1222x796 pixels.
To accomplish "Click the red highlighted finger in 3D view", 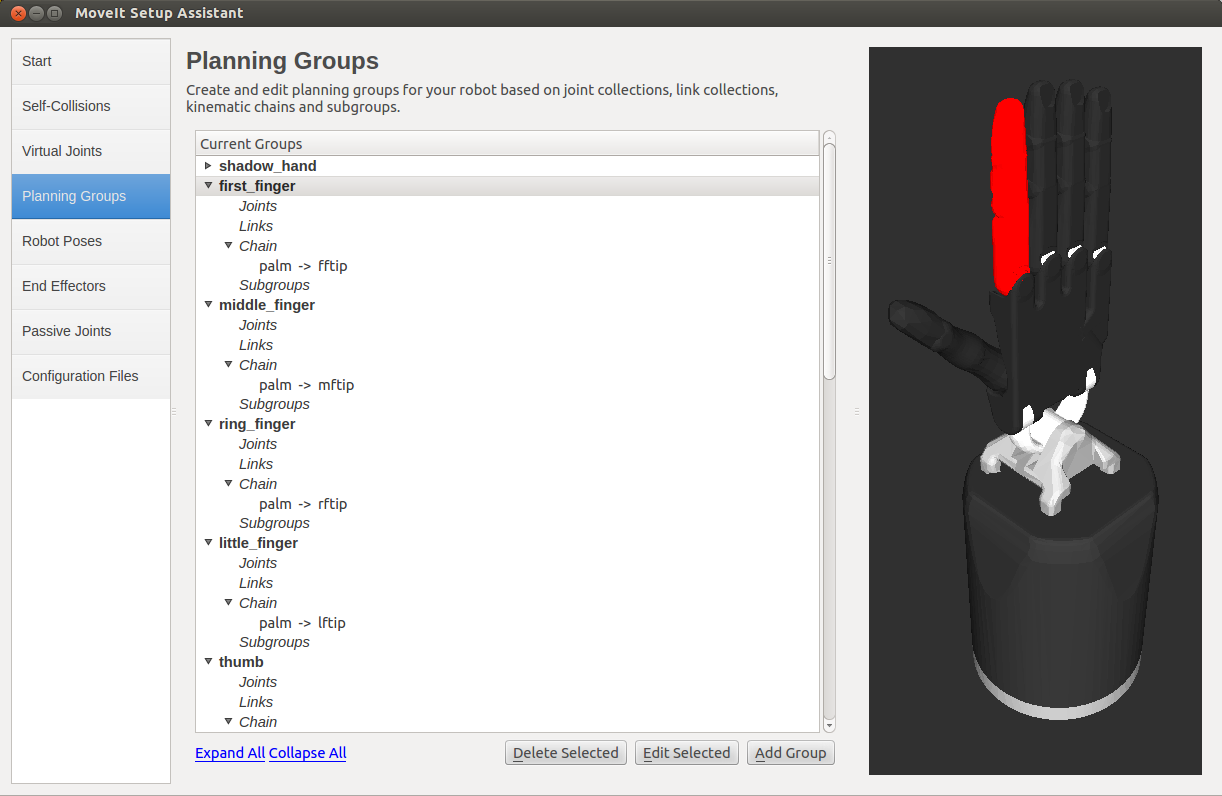I will [x=1009, y=195].
